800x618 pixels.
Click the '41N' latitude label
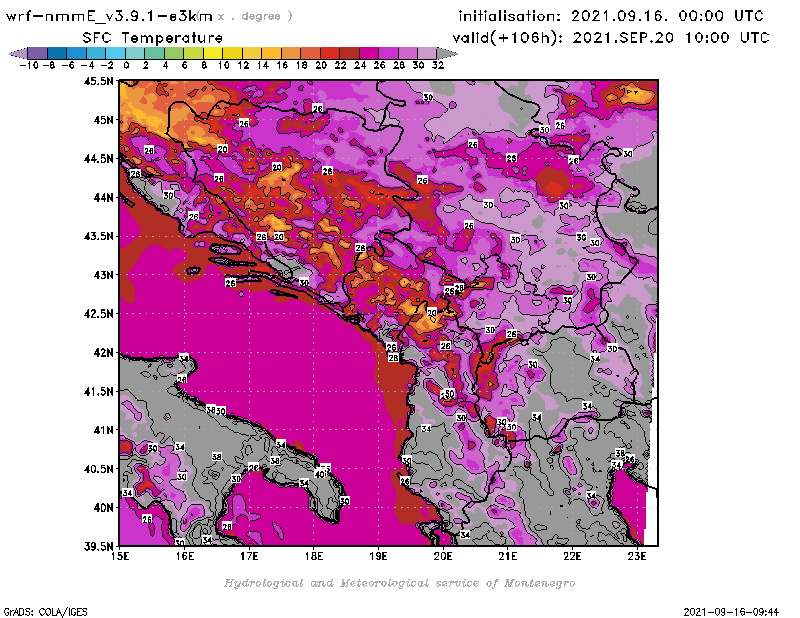(103, 430)
